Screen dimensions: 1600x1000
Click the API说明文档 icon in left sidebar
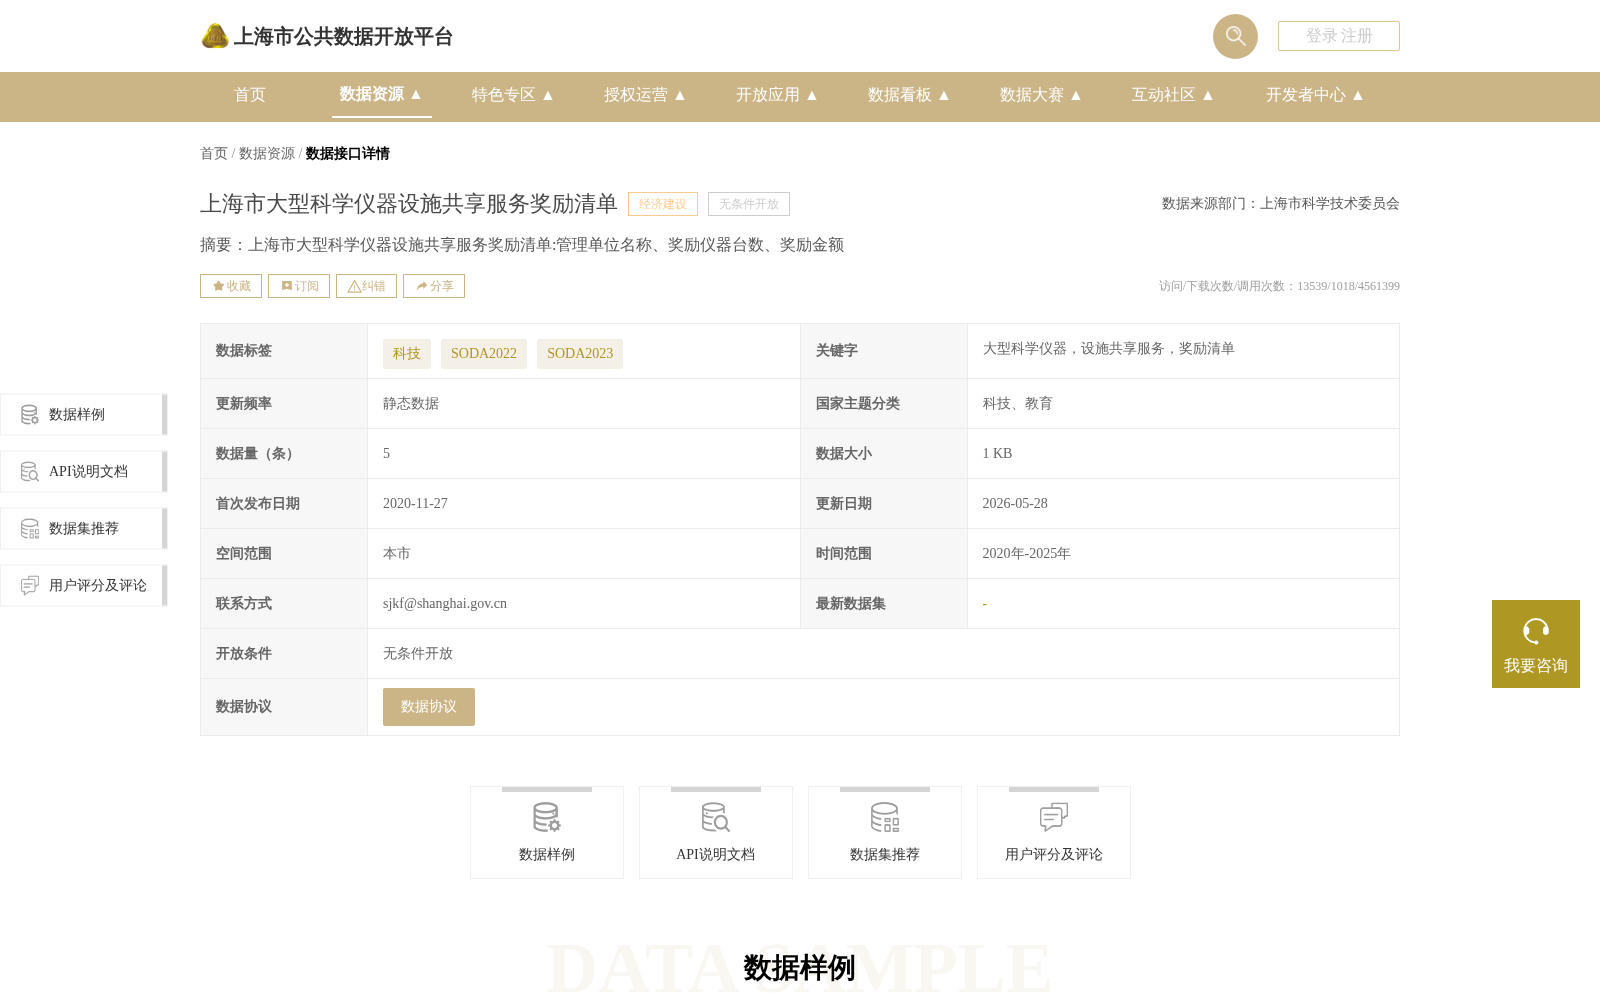(30, 471)
